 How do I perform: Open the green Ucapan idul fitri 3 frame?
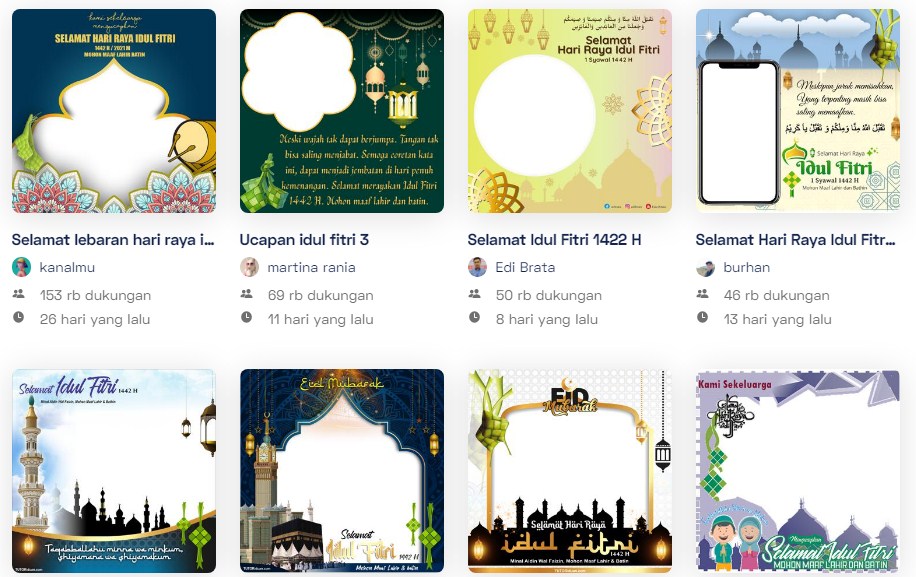click(342, 111)
